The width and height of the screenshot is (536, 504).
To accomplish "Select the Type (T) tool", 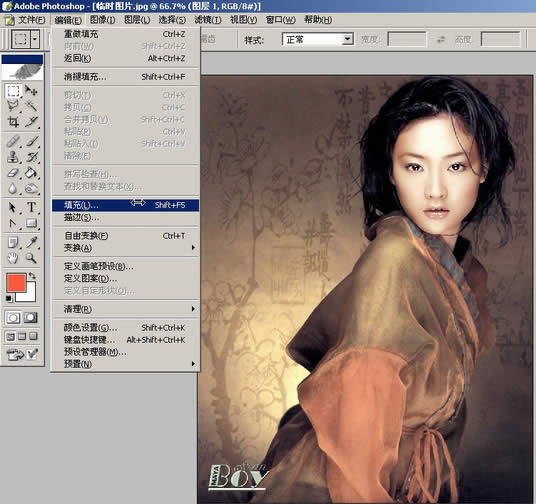I will (x=31, y=208).
